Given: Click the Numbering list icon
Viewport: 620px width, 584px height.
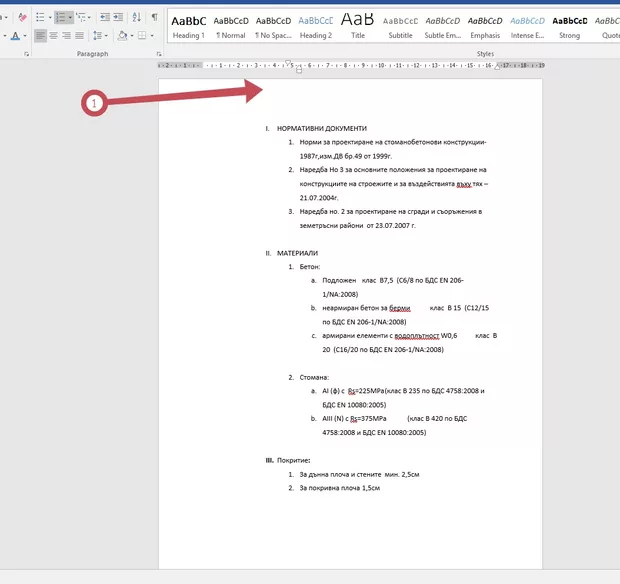Looking at the screenshot, I should [x=62, y=17].
